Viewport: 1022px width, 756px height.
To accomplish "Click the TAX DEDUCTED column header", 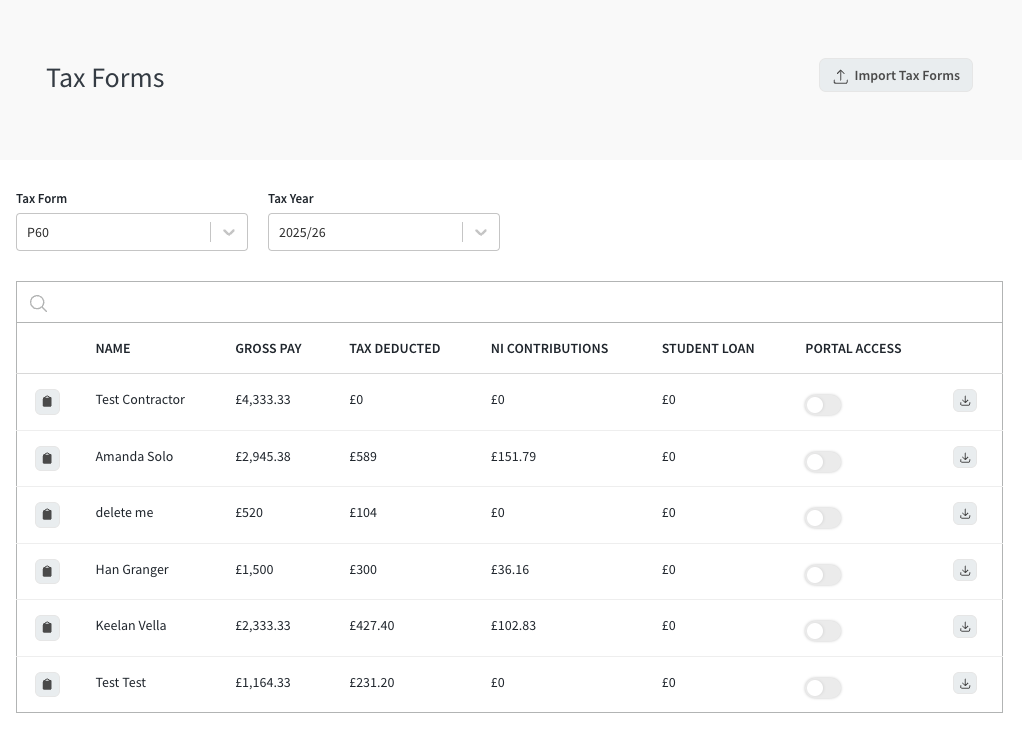I will [x=394, y=349].
